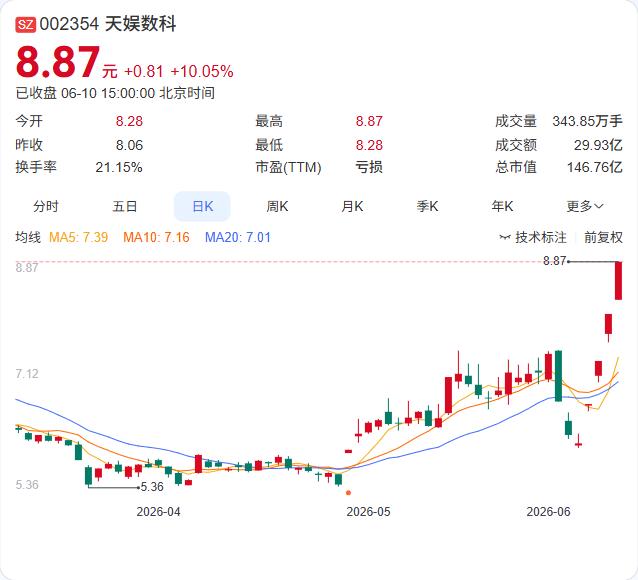Click the 2026-04 date axis label

click(x=158, y=512)
